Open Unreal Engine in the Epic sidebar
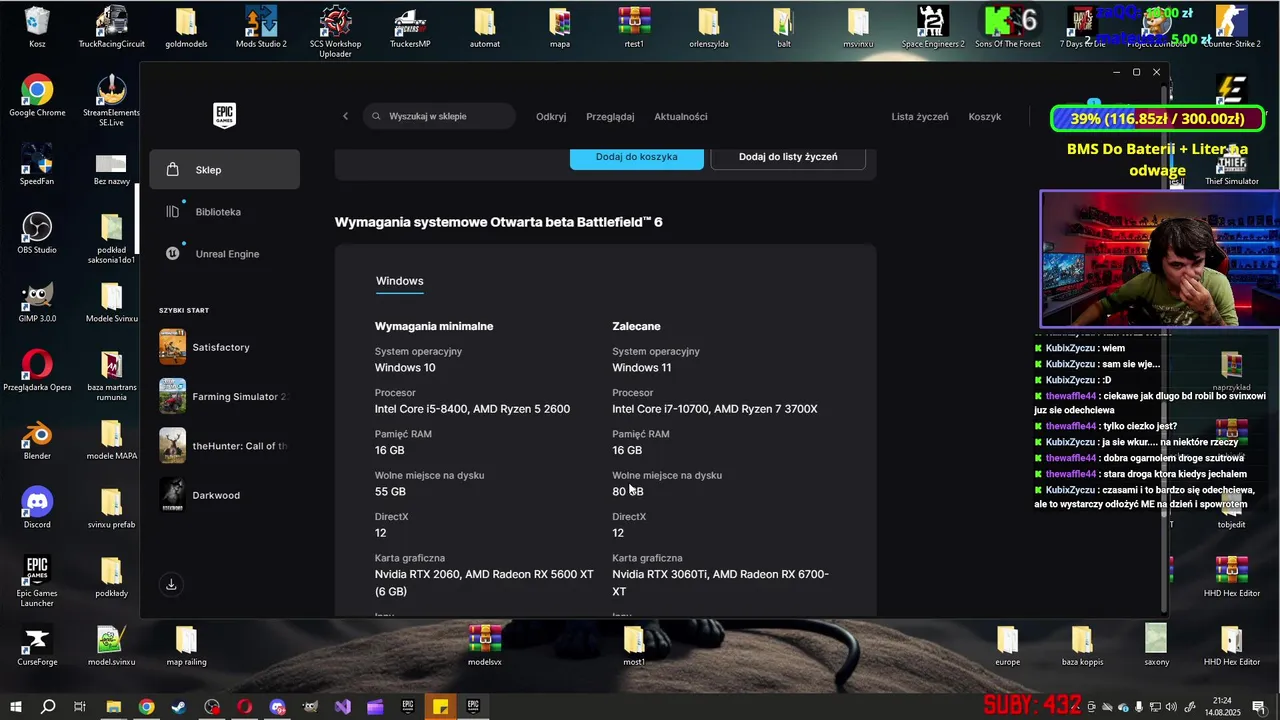Screen dimensions: 1280x720 coord(225,254)
